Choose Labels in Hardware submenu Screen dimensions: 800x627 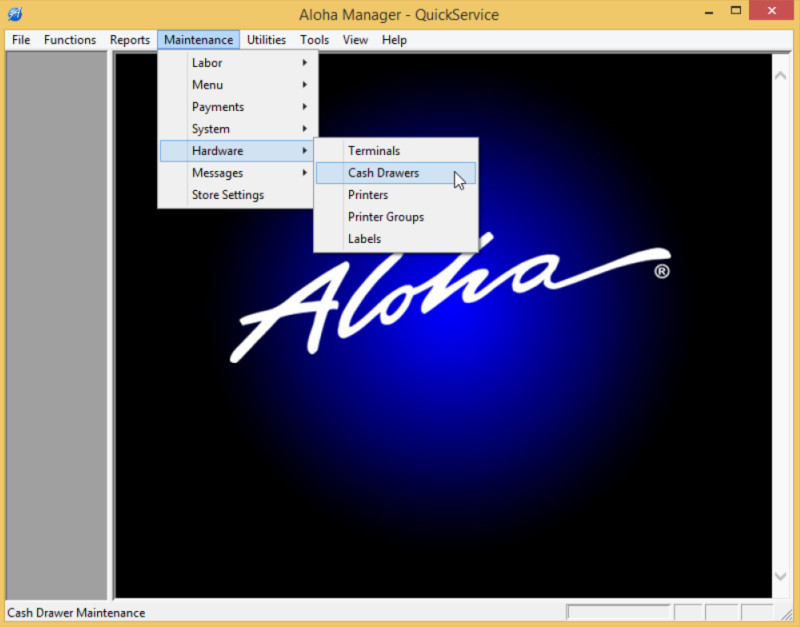coord(396,239)
